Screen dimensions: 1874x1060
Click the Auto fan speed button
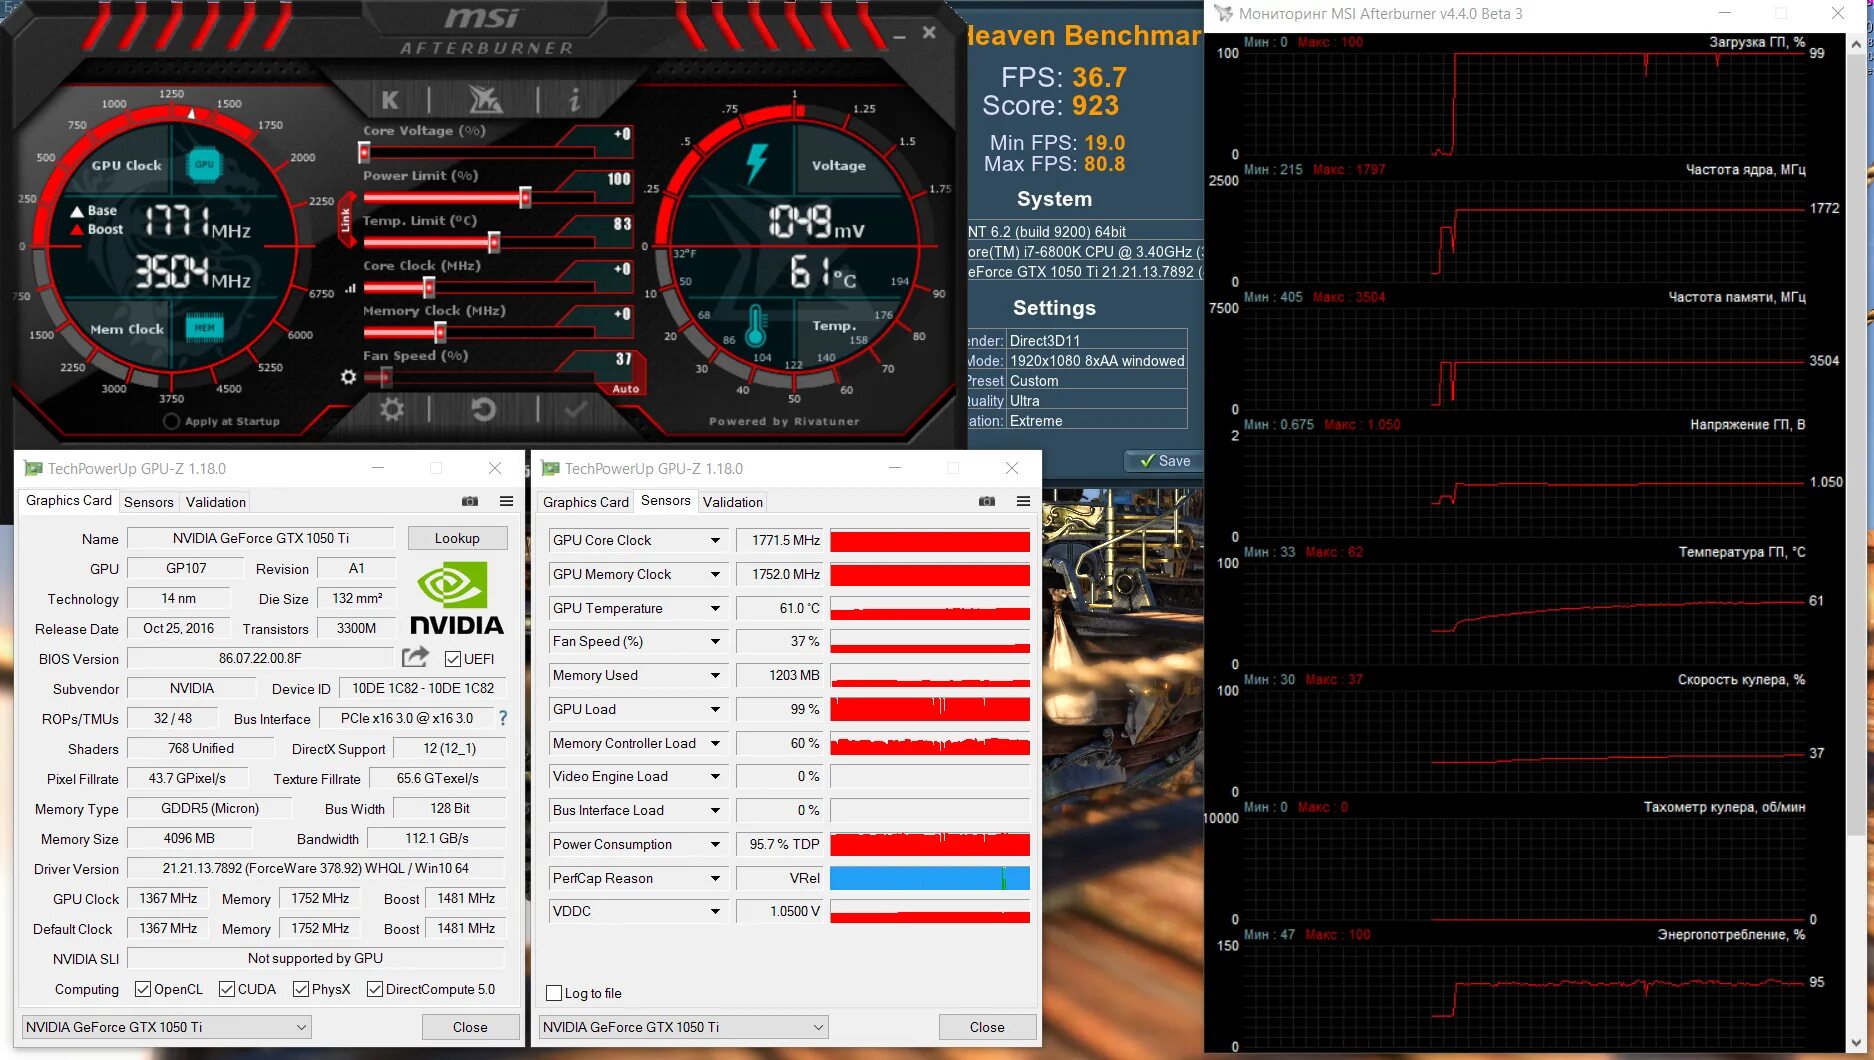[x=626, y=389]
